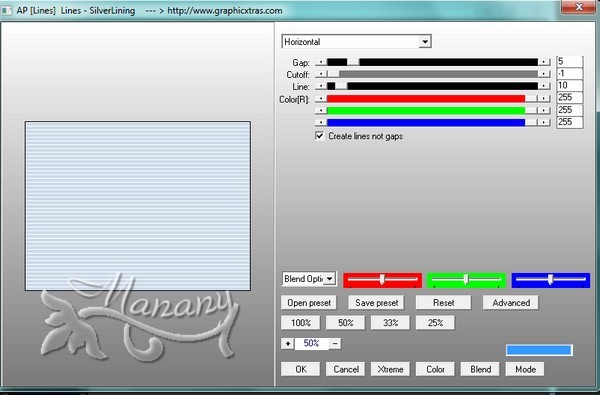Click the red blend slider handle

(382, 280)
